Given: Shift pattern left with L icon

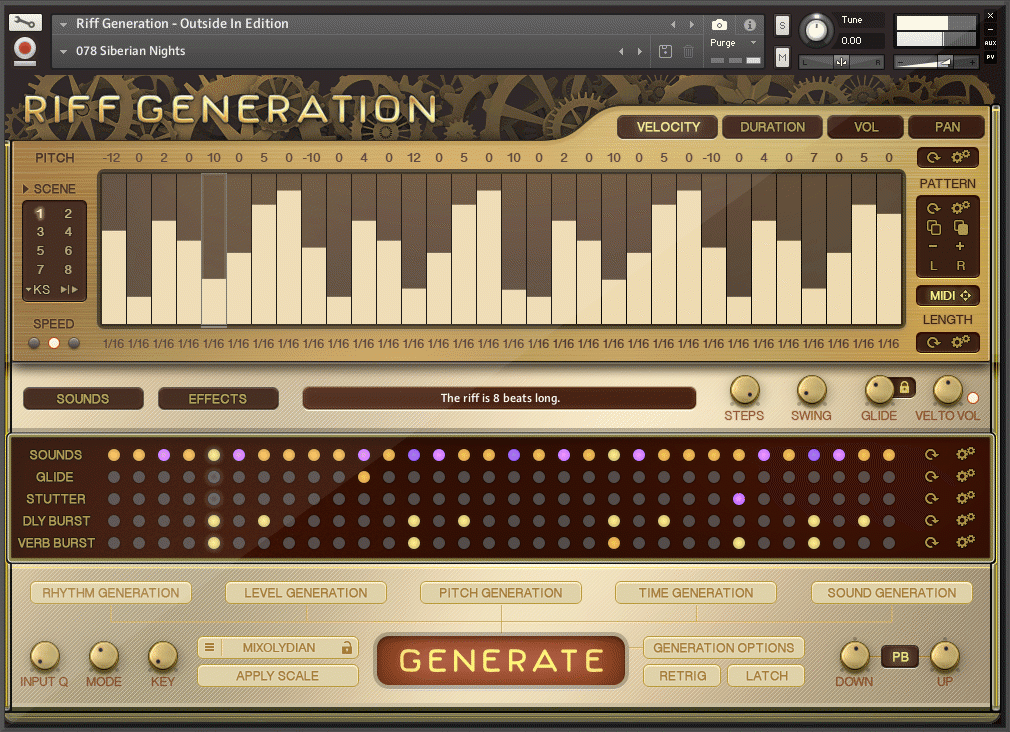Looking at the screenshot, I should pyautogui.click(x=933, y=265).
